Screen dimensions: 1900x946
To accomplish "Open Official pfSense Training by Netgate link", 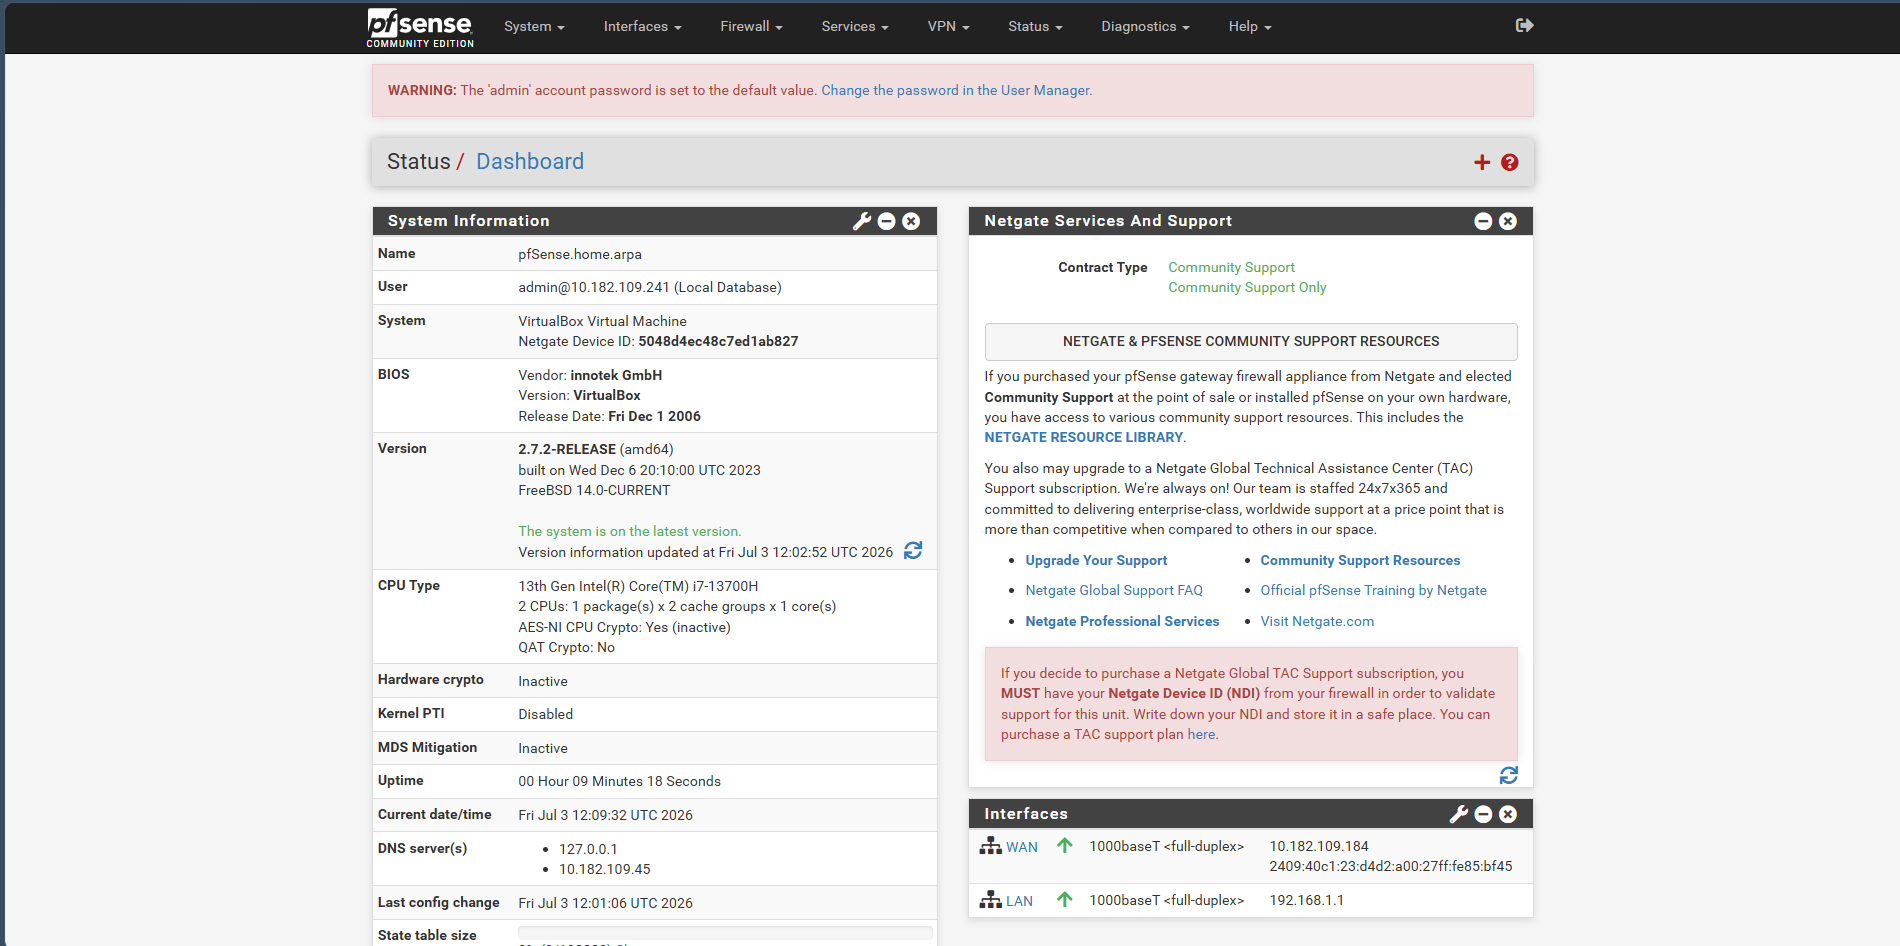I will (x=1373, y=591).
